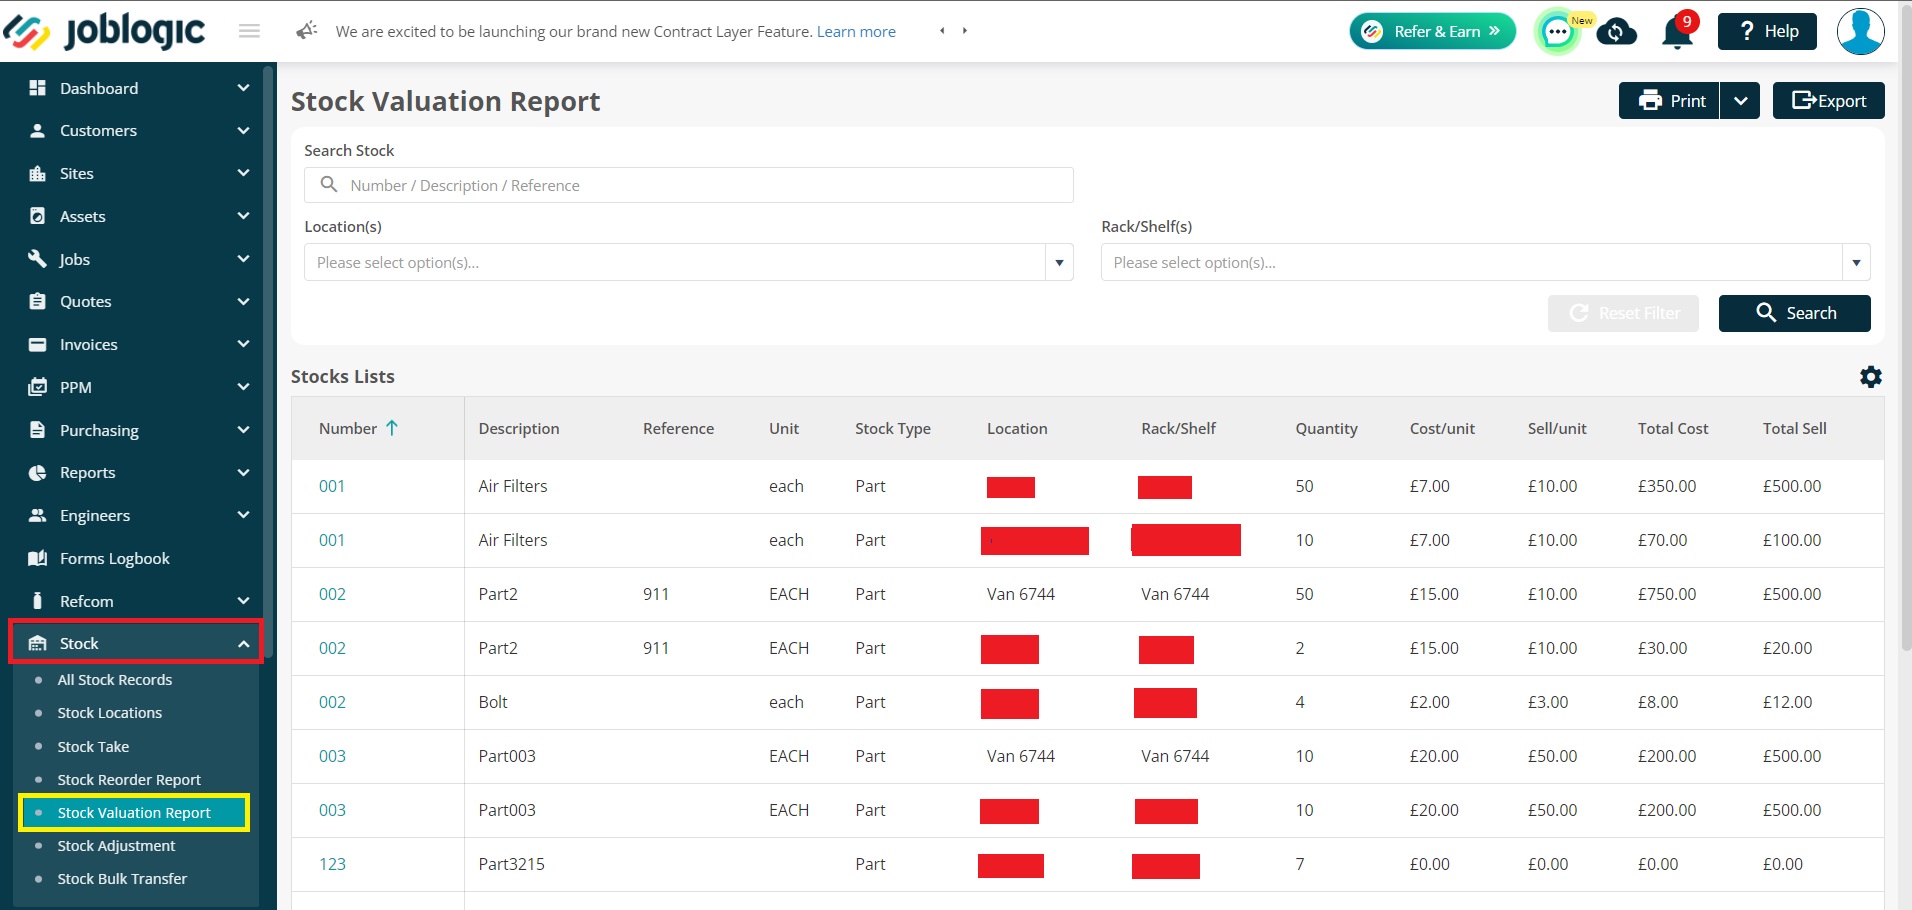Open Stock Adjustment submenu item

116,846
